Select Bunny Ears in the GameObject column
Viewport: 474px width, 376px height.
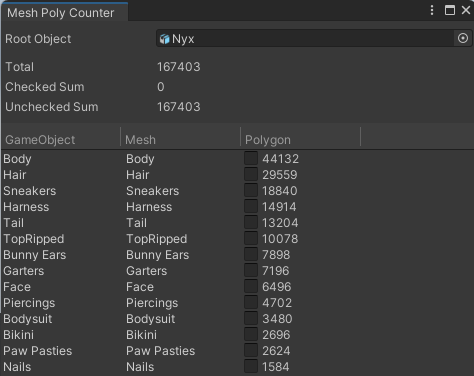point(35,255)
